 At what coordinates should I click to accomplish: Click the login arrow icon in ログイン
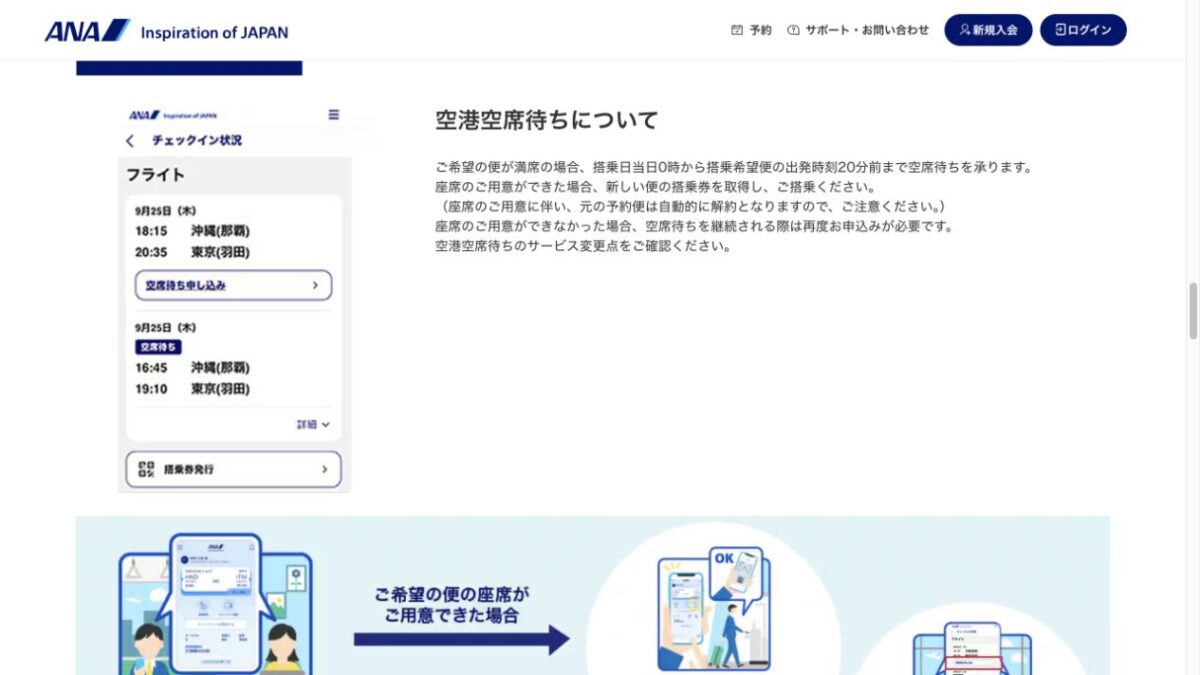coord(1060,30)
